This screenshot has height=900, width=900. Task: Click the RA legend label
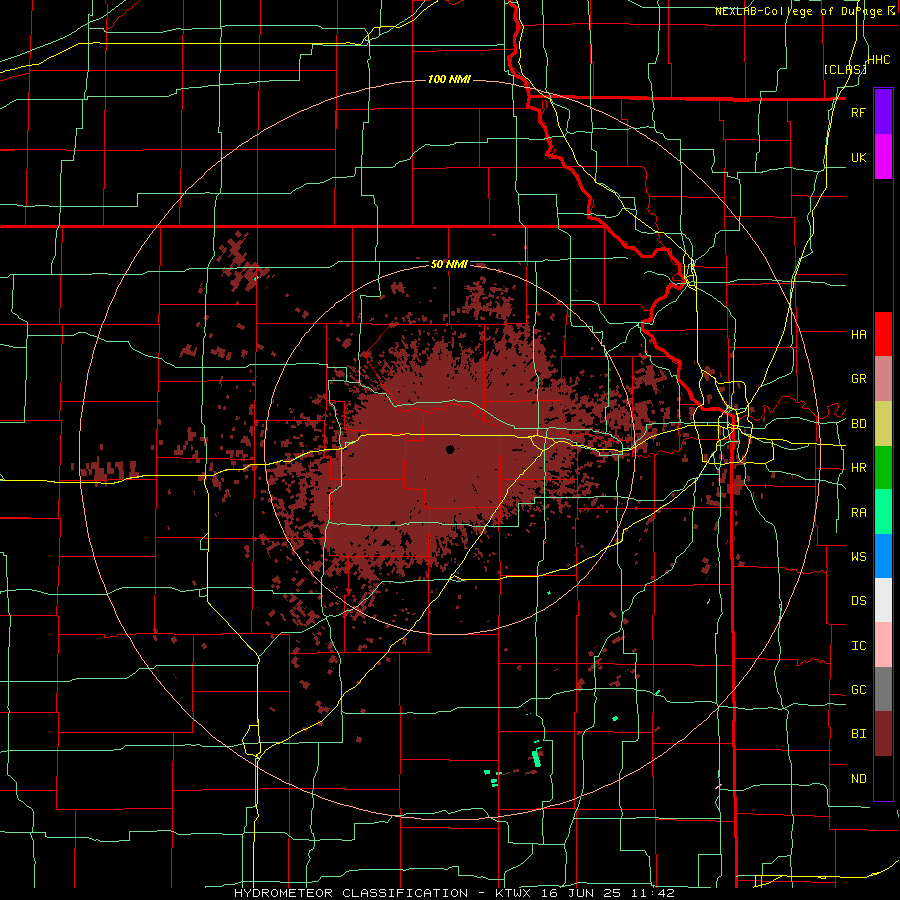pos(858,513)
